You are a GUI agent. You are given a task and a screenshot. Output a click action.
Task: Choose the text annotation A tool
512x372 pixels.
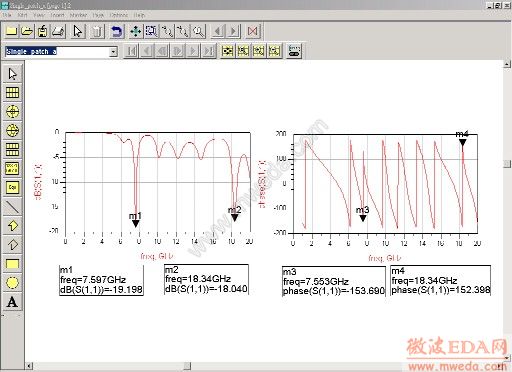pyautogui.click(x=12, y=302)
